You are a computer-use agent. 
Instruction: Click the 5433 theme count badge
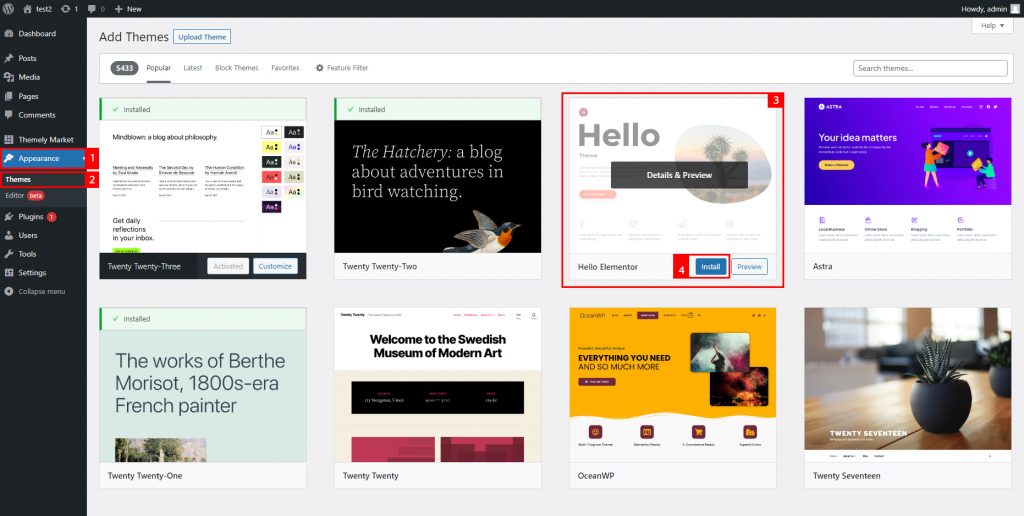[124, 68]
